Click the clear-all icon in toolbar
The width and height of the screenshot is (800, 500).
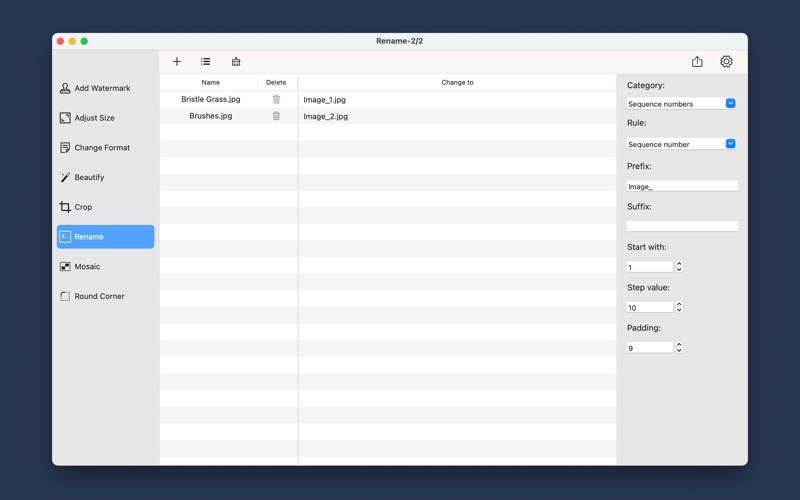[236, 62]
